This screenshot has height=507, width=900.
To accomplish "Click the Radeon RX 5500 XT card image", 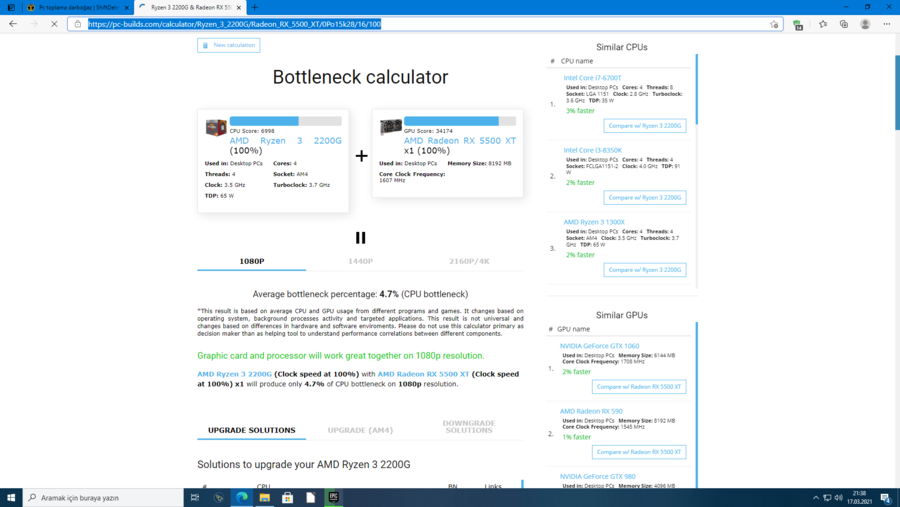I will click(x=390, y=126).
